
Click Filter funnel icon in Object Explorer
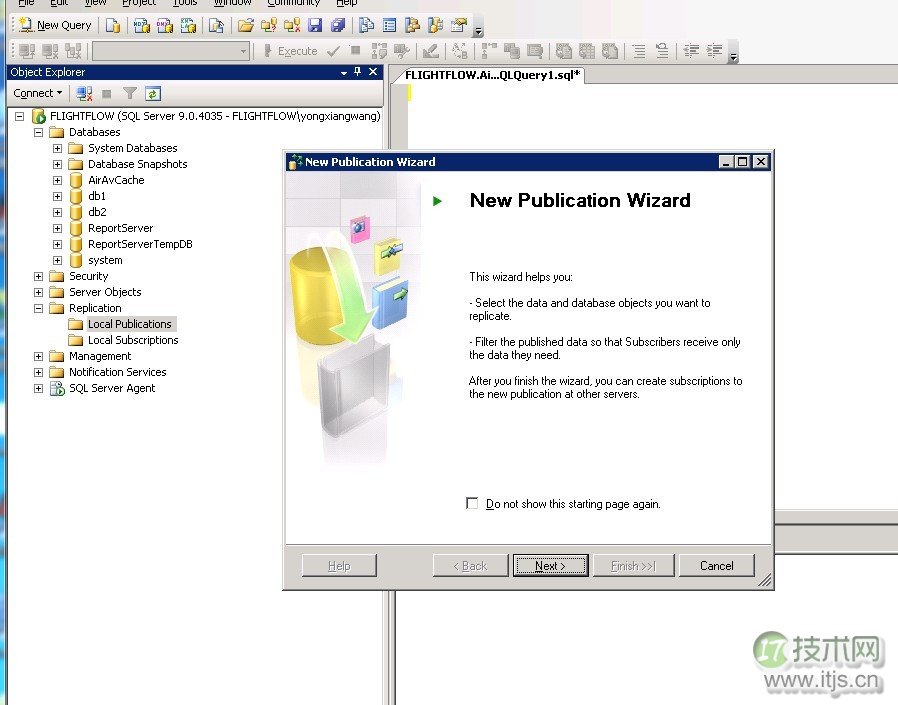point(130,93)
